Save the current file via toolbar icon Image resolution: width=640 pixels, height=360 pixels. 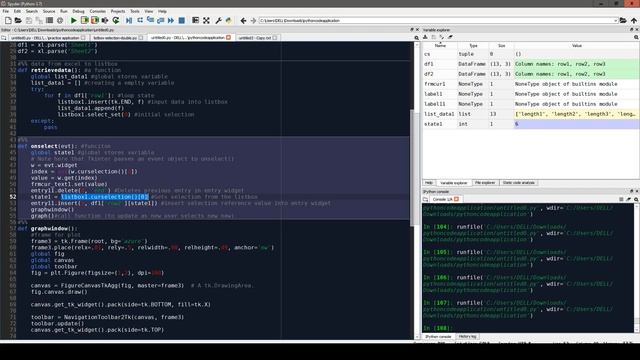point(29,20)
